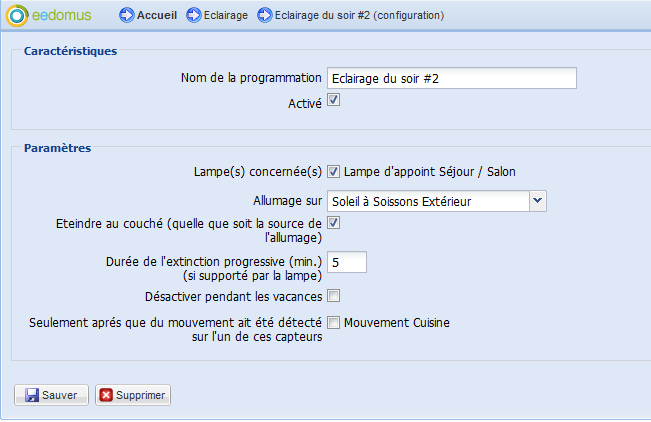Viewport: 651px width, 422px height.
Task: Uncheck Lampe d'appoint Séjour / Salon
Action: tap(334, 171)
